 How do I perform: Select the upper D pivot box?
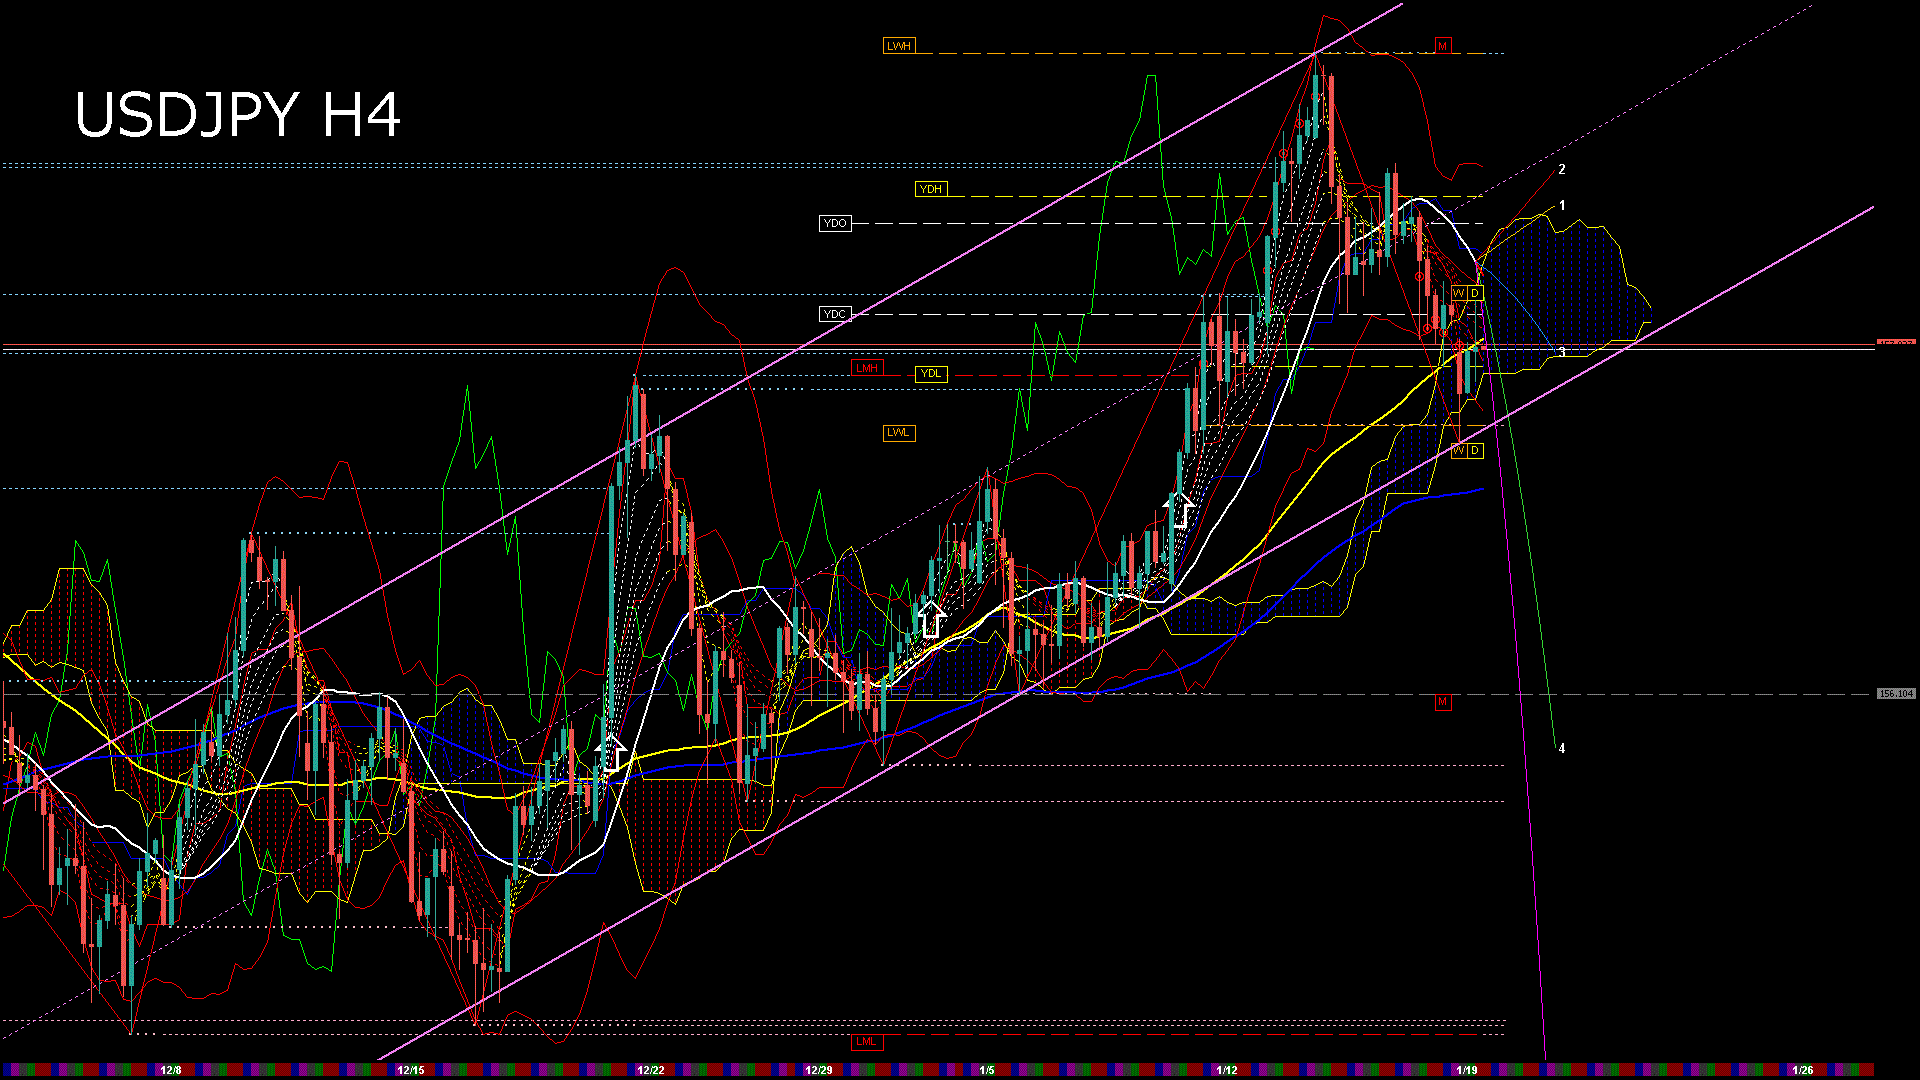click(1475, 293)
